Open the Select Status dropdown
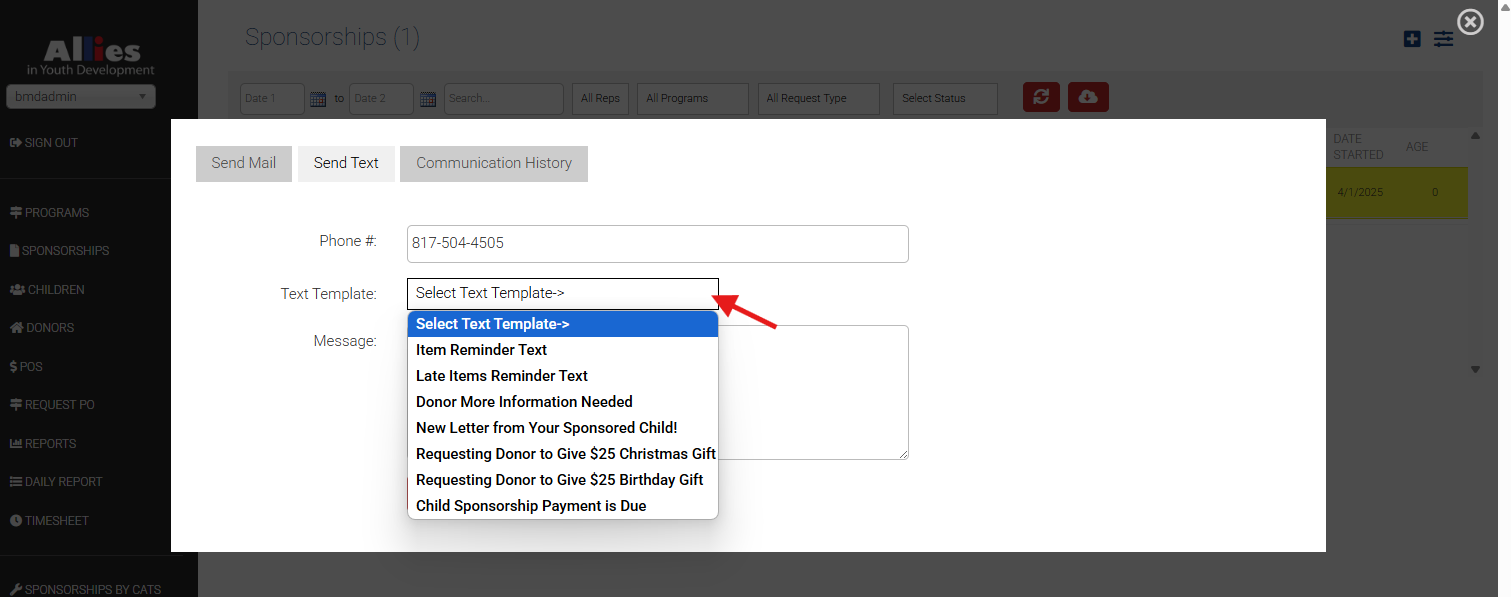 click(945, 99)
